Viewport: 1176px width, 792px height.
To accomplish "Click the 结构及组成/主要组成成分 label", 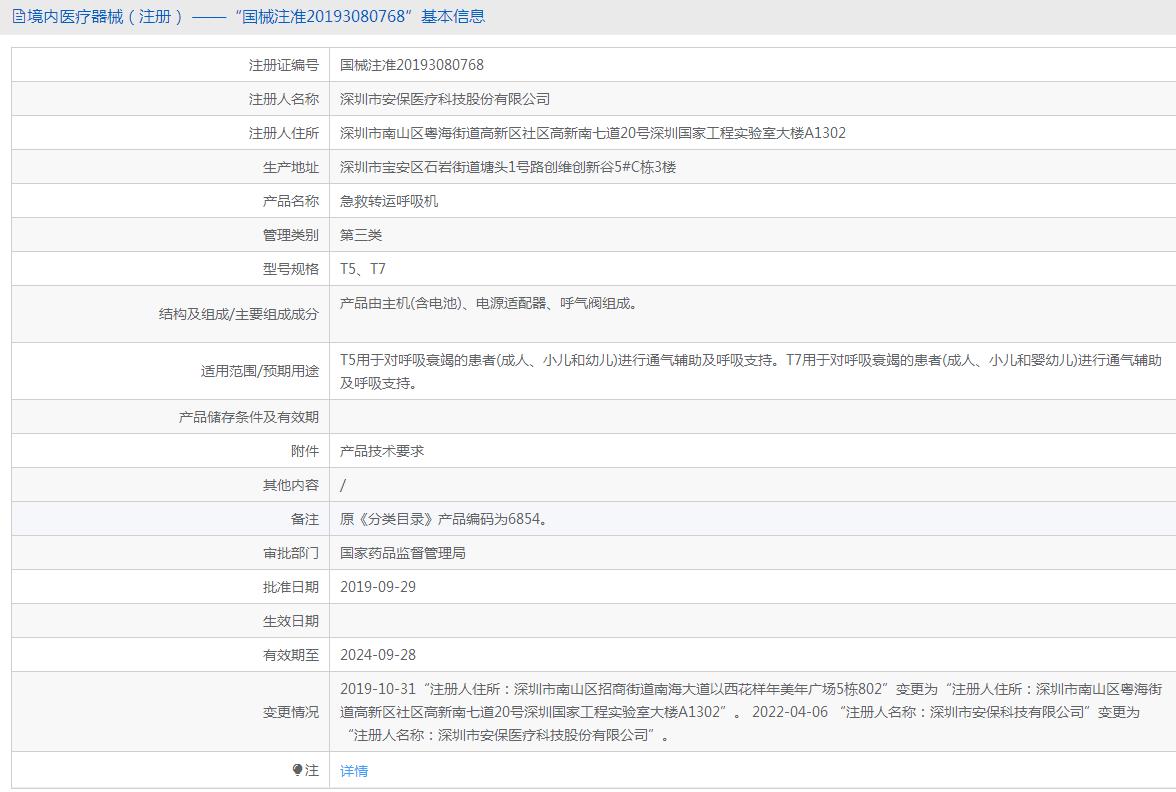I will pos(238,314).
